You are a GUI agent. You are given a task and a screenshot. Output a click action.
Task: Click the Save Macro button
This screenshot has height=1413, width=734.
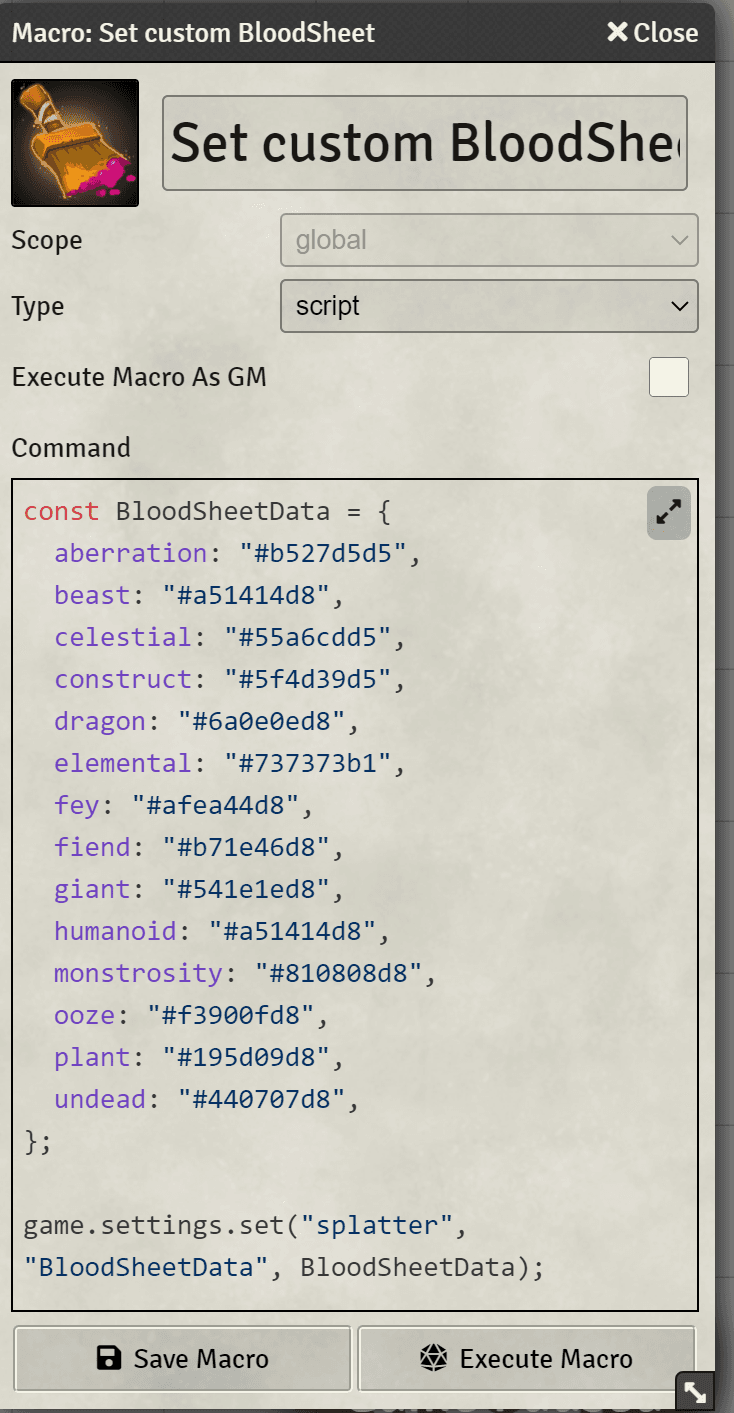183,1359
